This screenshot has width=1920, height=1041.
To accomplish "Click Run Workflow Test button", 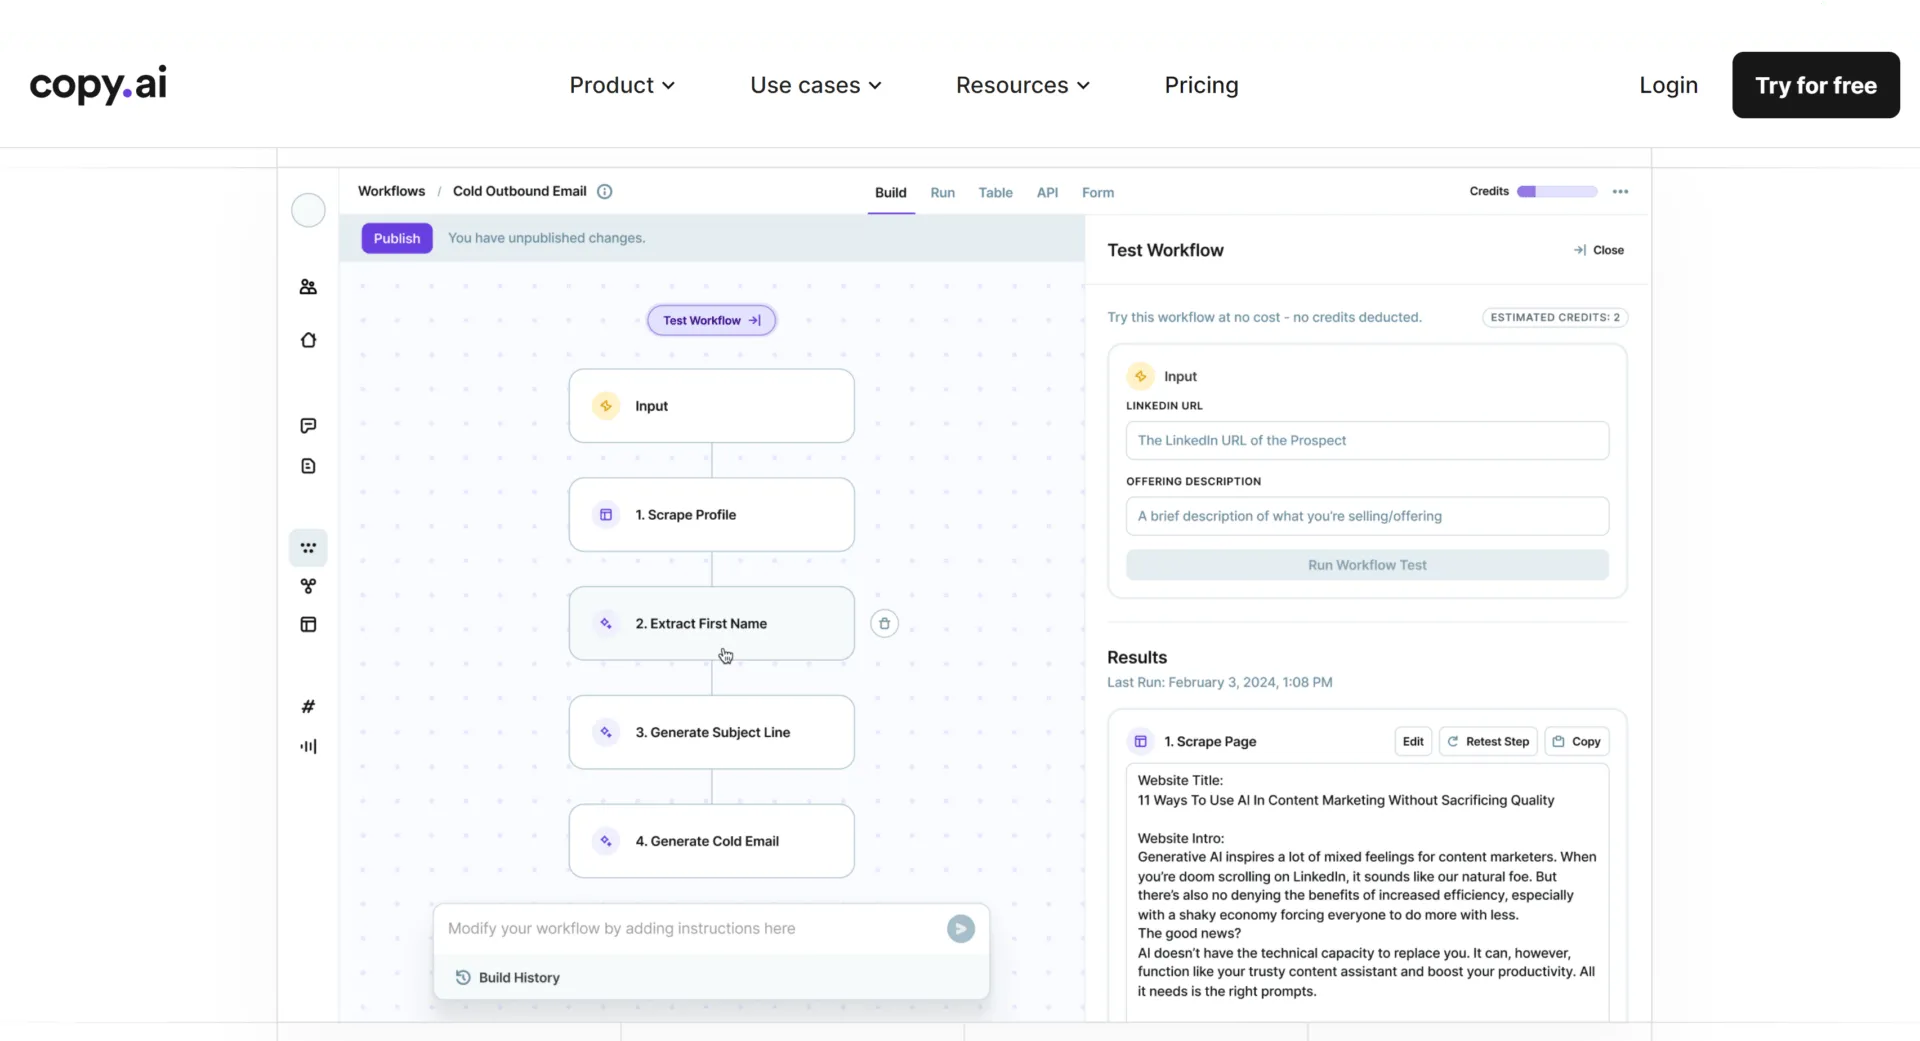I will pos(1367,565).
